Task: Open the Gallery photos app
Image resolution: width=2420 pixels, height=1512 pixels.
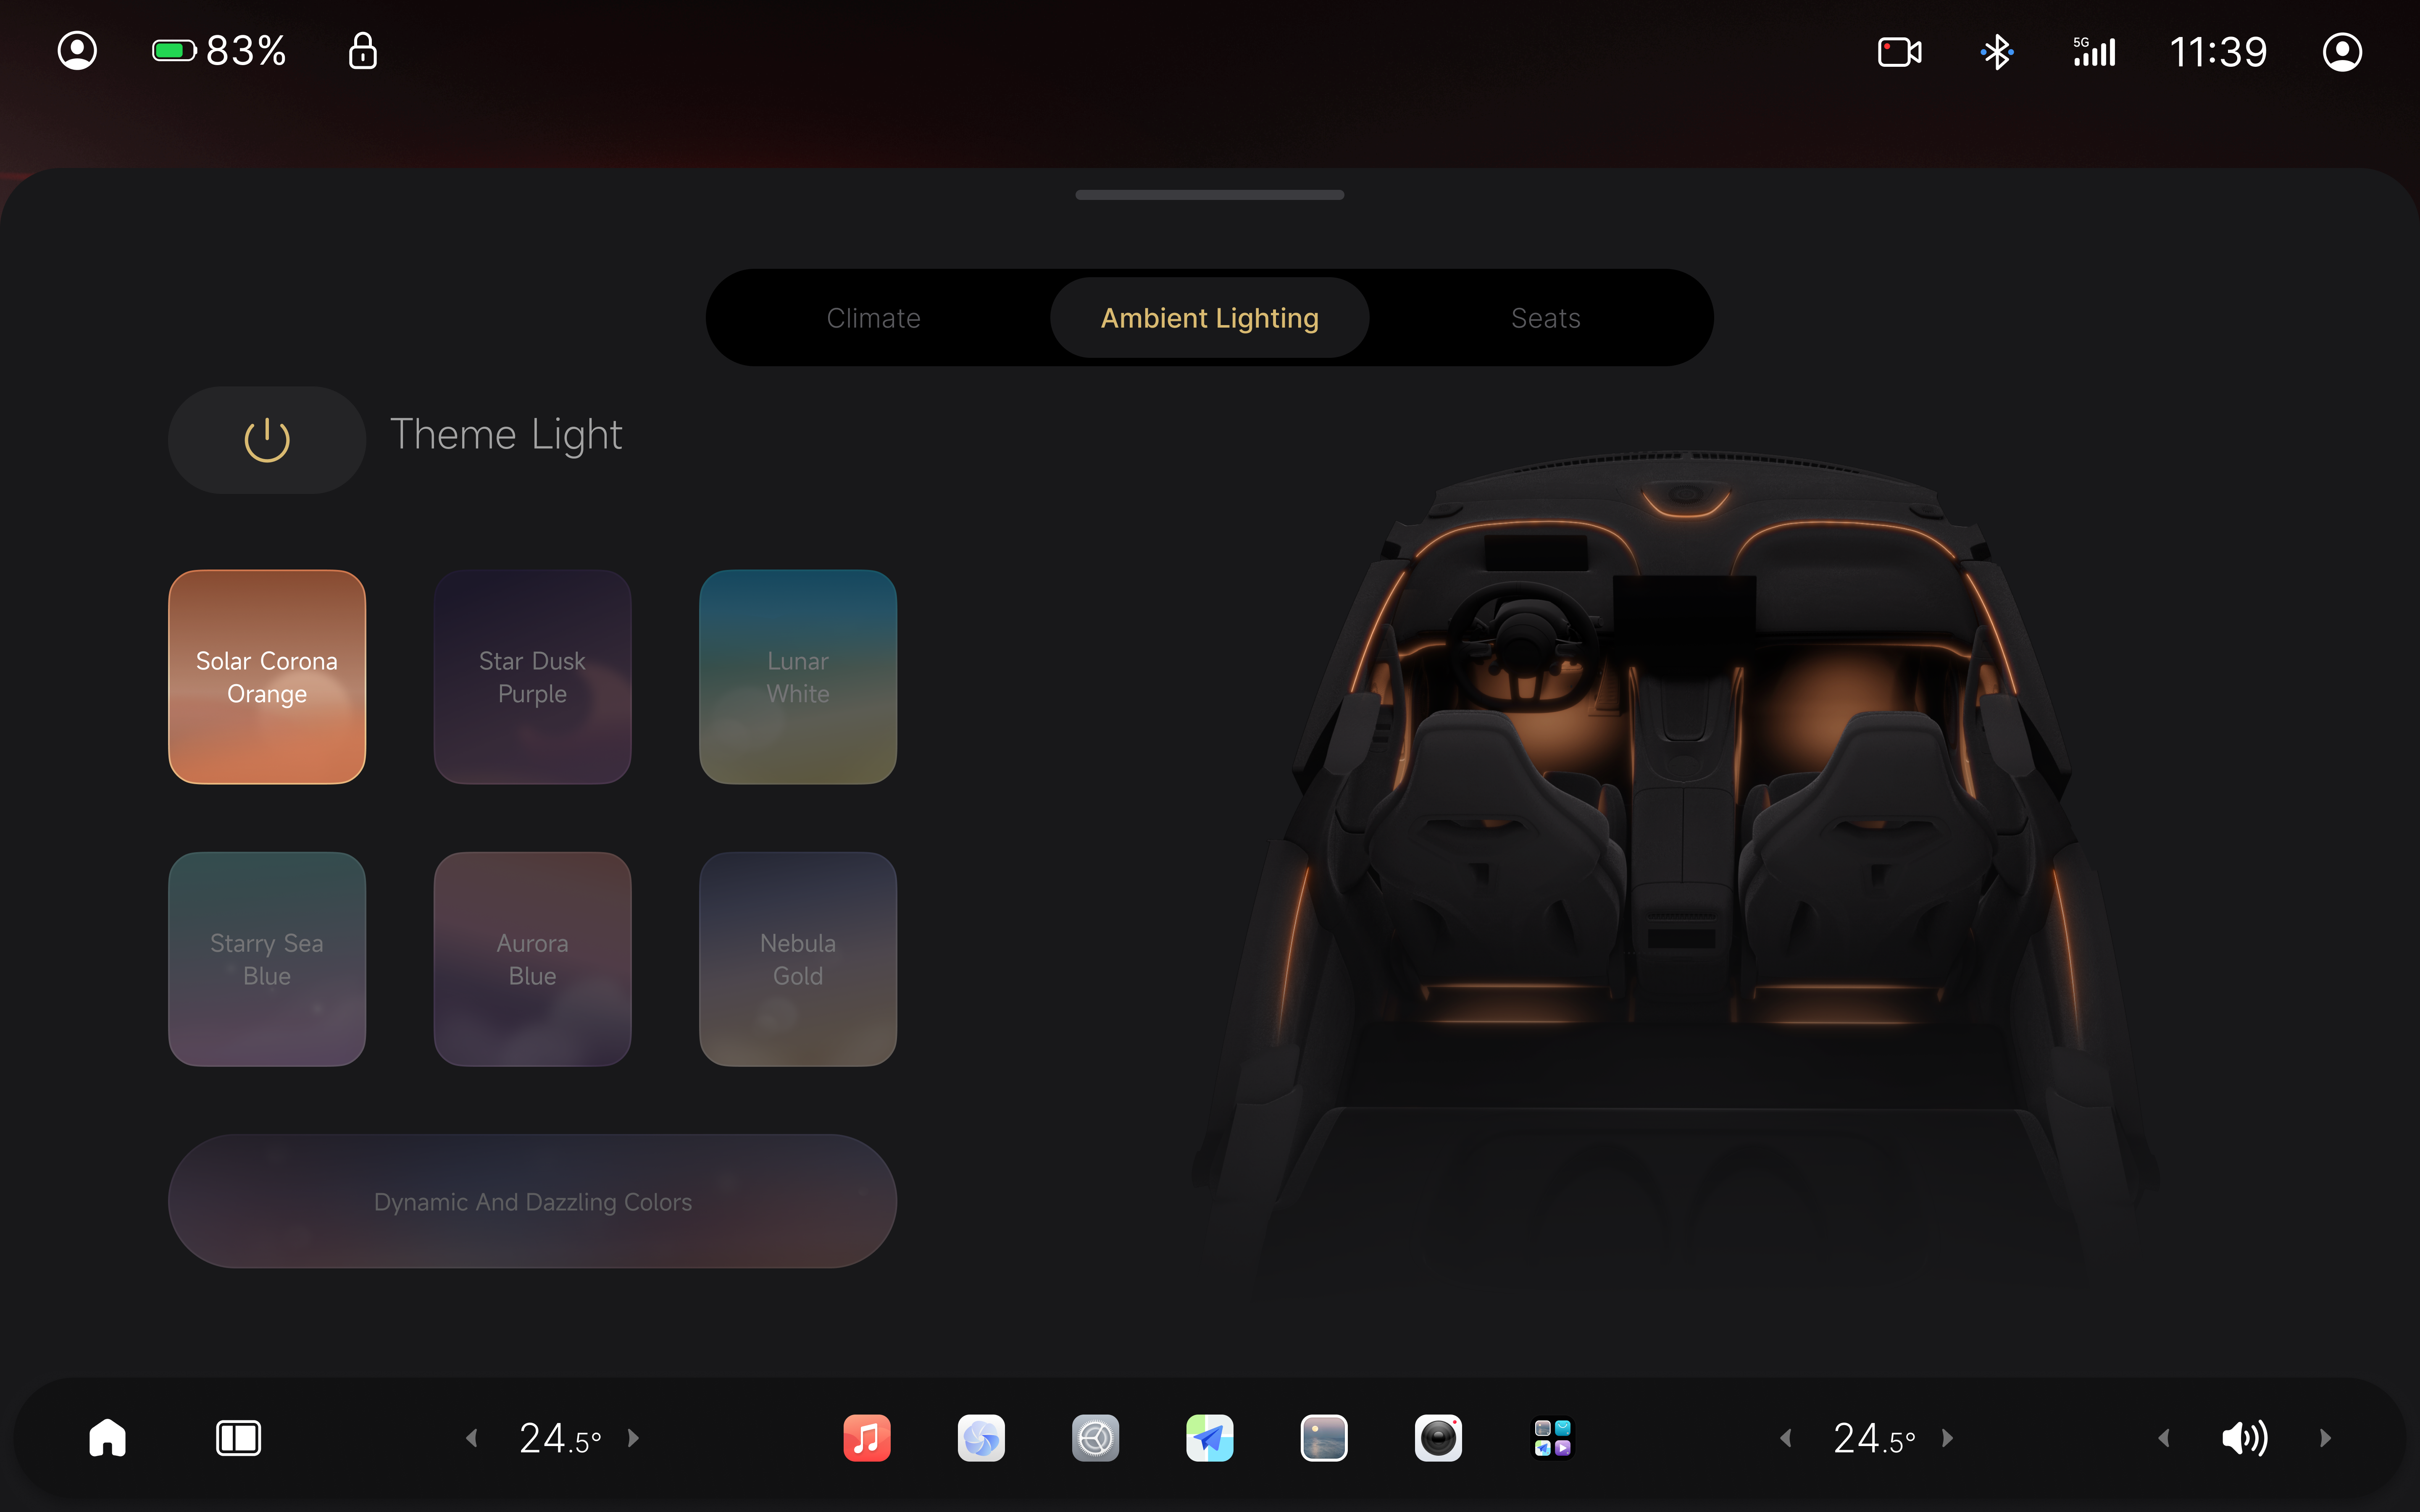Action: [1324, 1438]
